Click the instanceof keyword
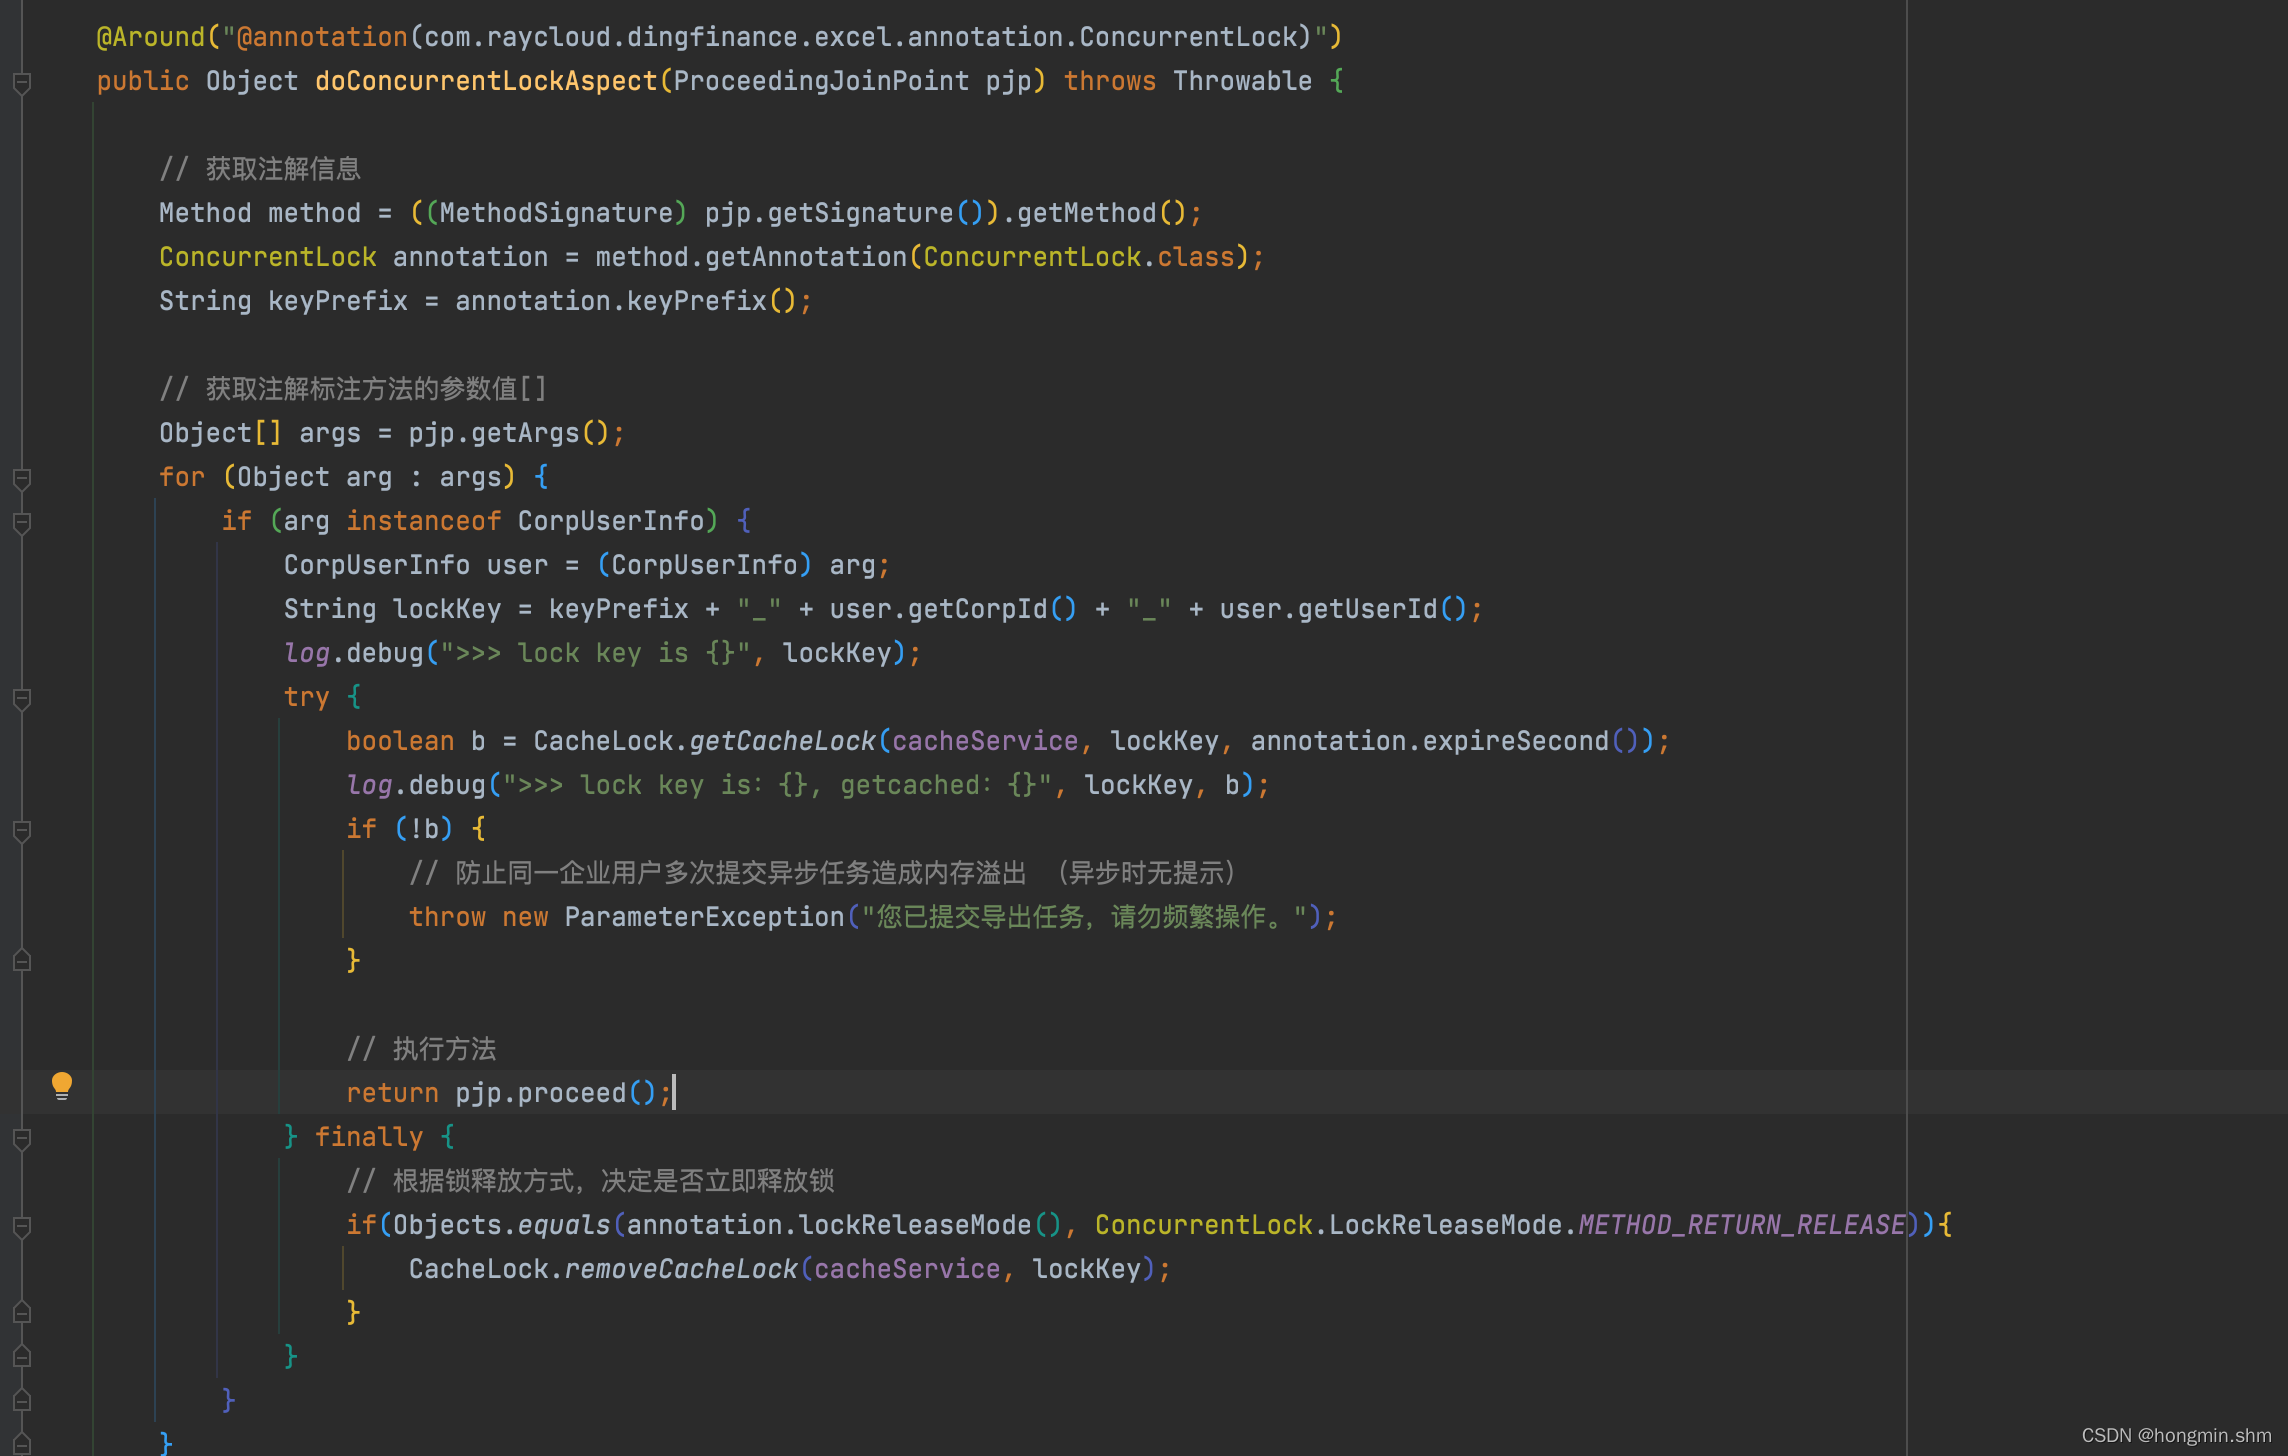This screenshot has height=1456, width=2288. click(423, 521)
